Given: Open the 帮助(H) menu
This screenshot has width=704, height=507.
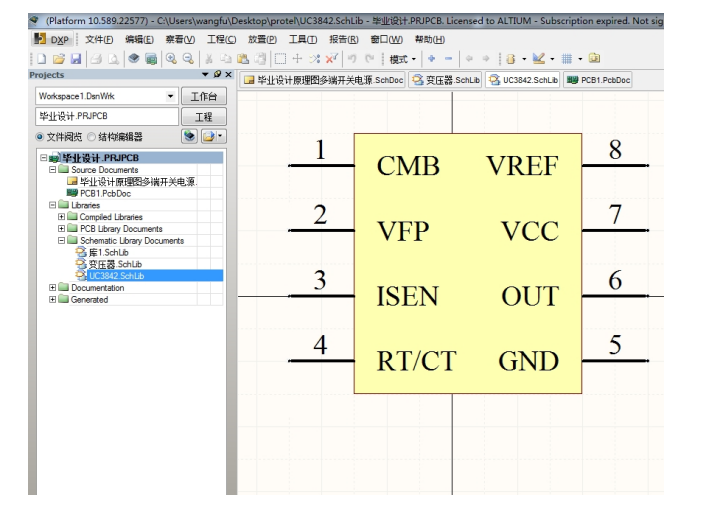Looking at the screenshot, I should 430,40.
